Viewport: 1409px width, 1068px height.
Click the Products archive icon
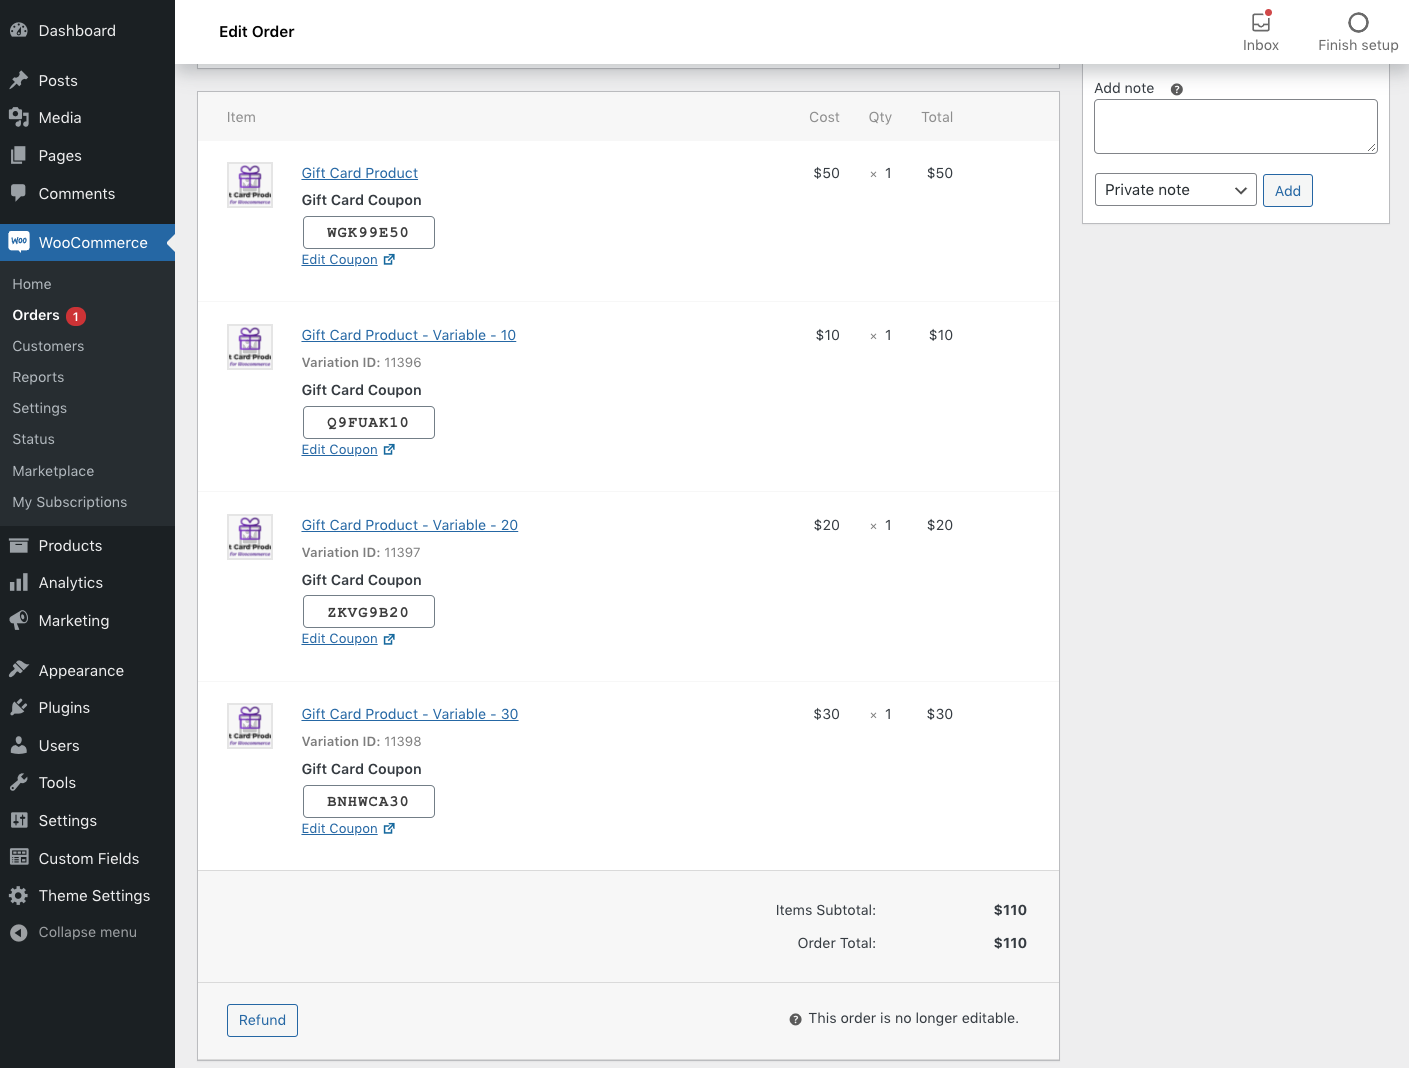click(x=18, y=546)
